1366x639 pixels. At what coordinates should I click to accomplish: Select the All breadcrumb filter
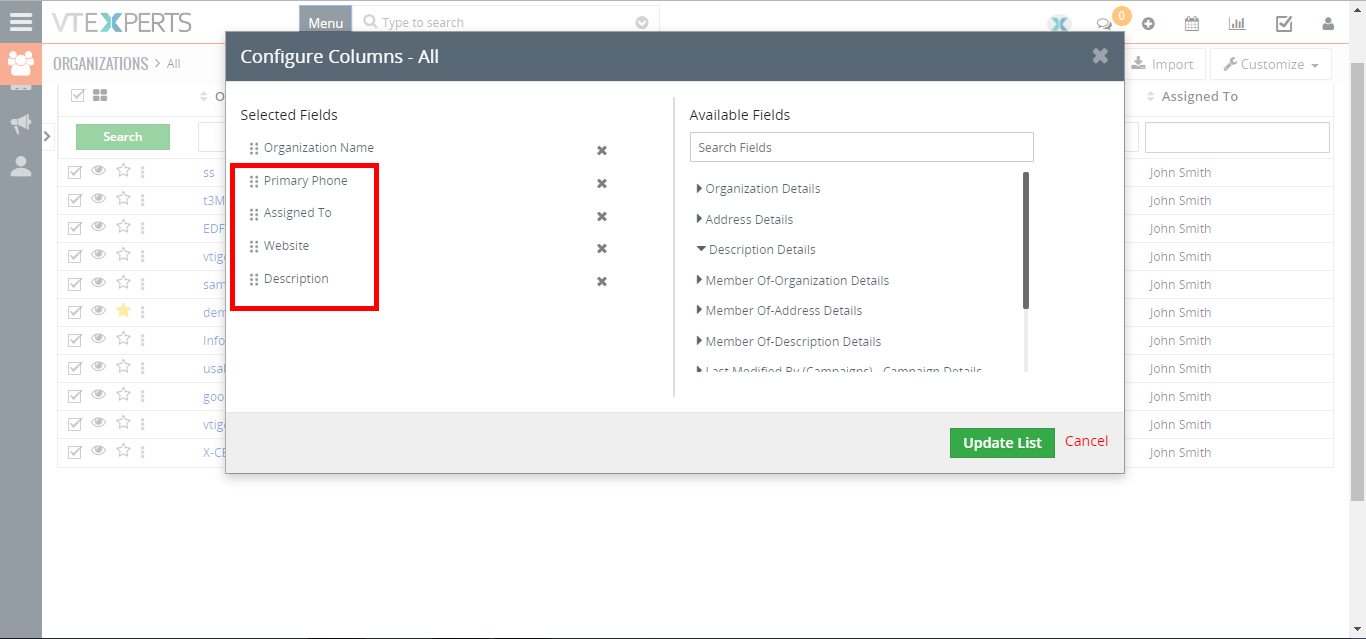click(174, 64)
